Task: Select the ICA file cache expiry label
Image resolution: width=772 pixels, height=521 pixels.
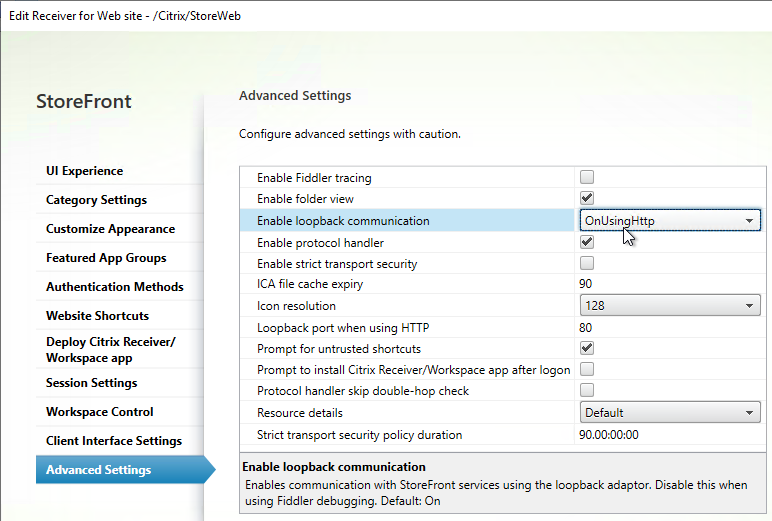Action: (x=310, y=284)
